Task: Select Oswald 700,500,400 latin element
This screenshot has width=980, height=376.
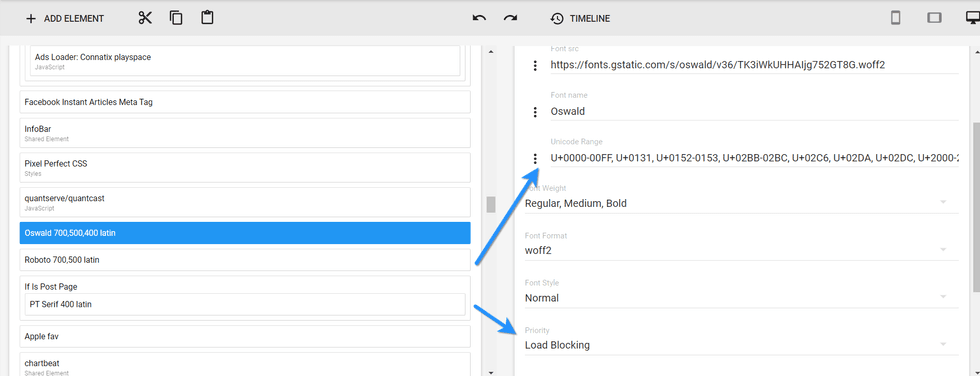Action: 245,233
